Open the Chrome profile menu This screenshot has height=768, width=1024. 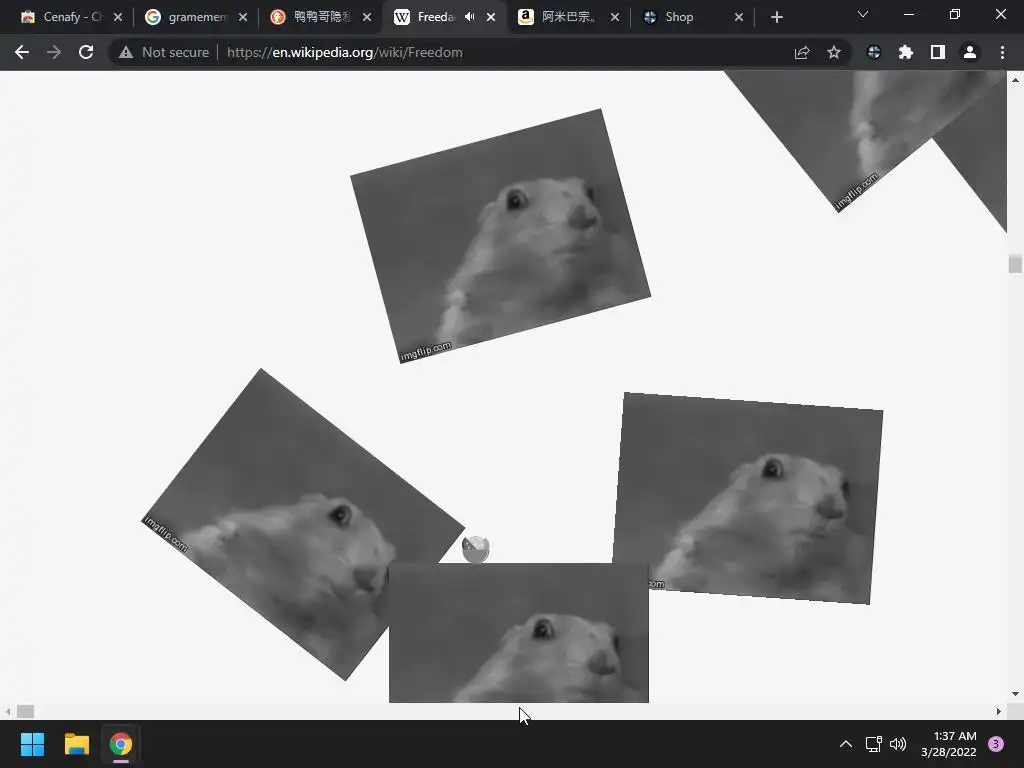click(970, 52)
